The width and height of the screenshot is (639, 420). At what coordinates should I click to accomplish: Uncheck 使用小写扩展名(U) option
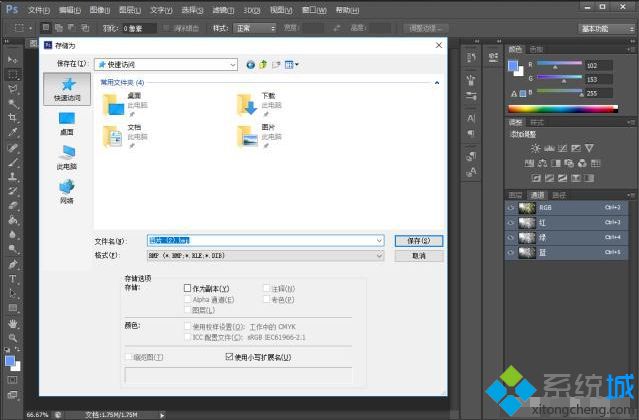pos(229,357)
